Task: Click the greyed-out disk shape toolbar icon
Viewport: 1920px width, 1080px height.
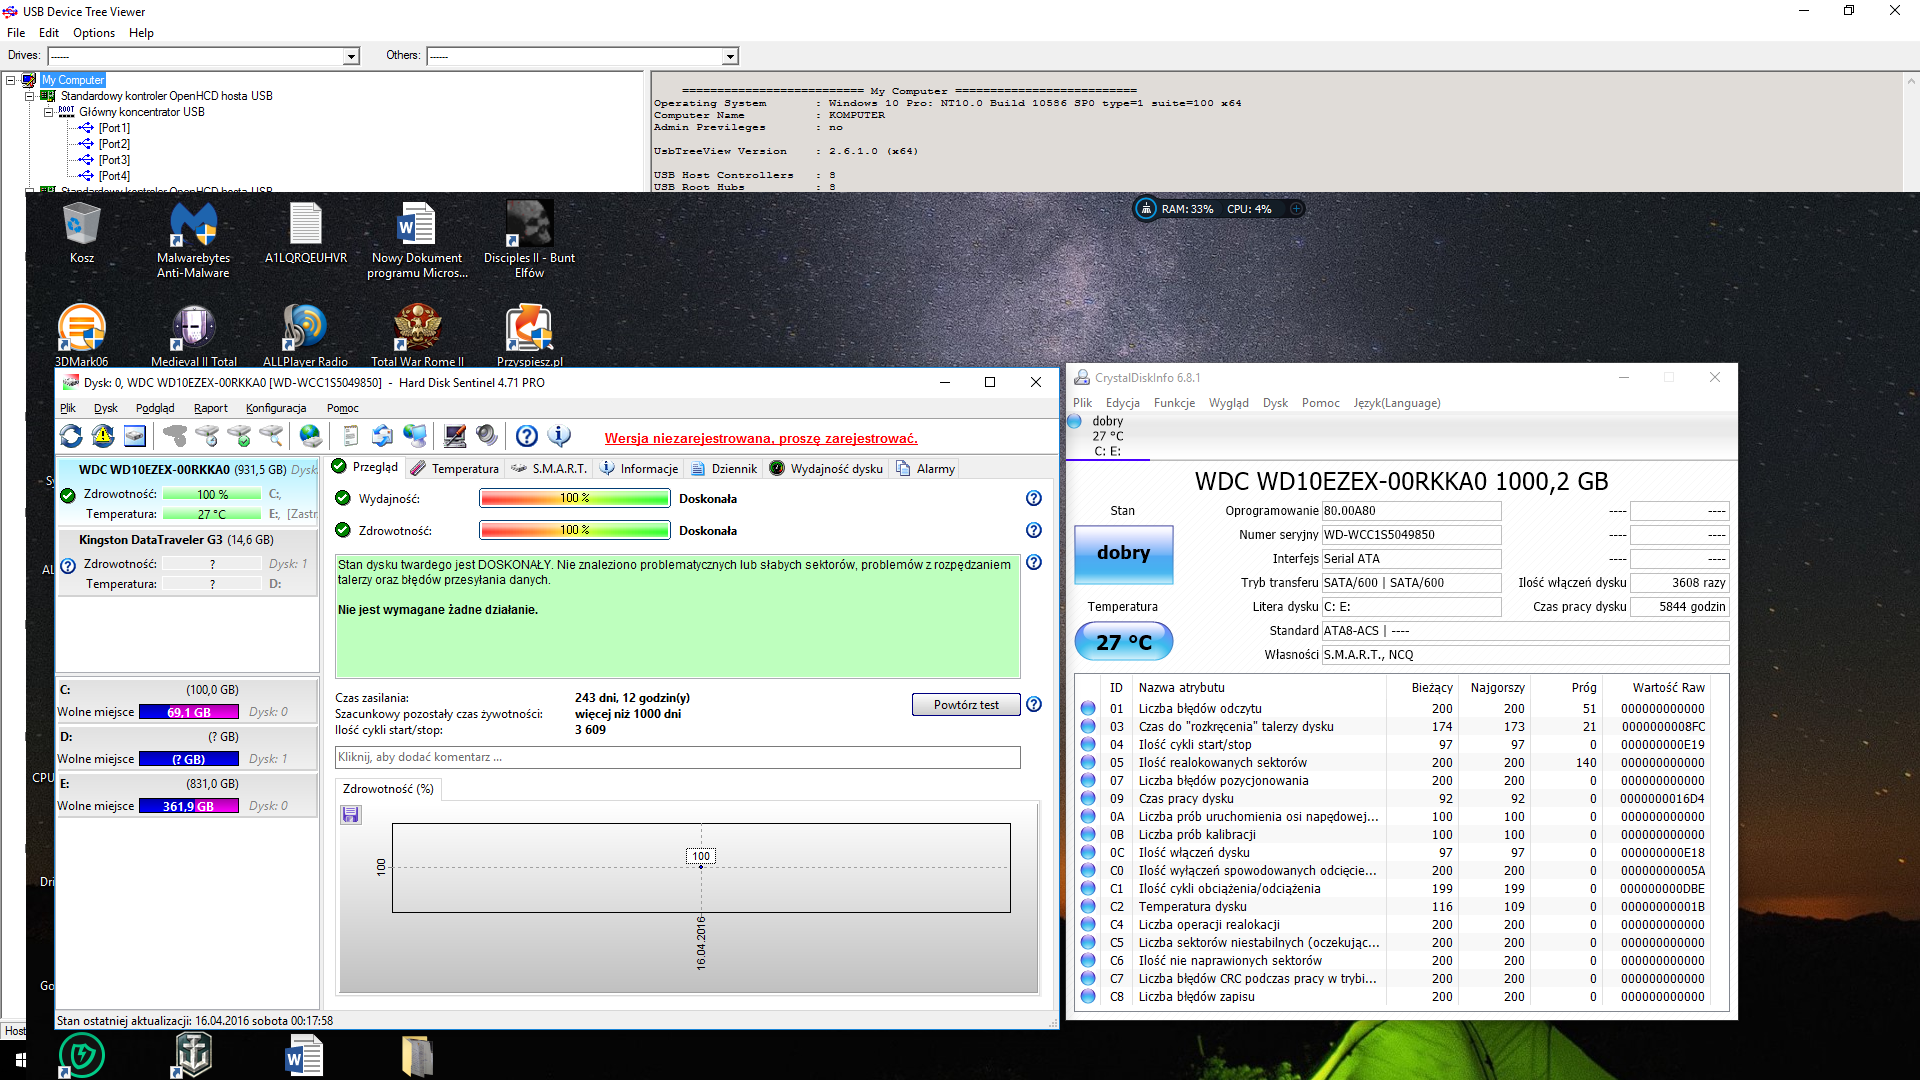Action: click(x=175, y=436)
